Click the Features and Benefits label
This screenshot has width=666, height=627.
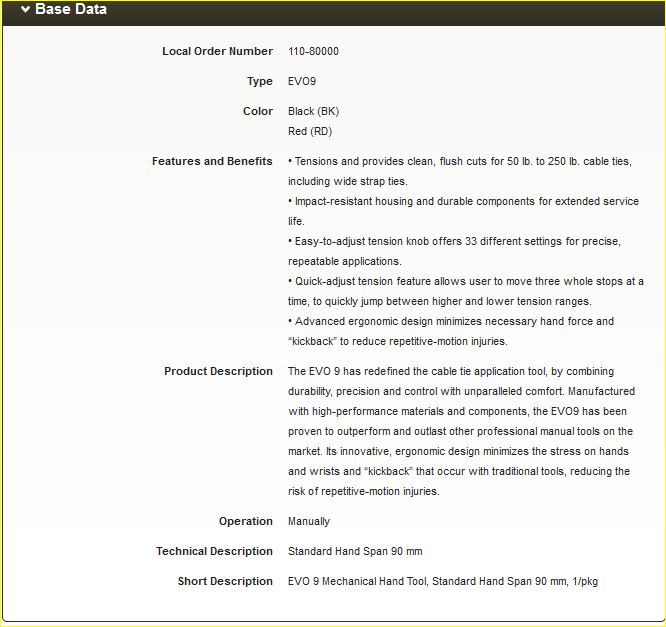[x=212, y=161]
